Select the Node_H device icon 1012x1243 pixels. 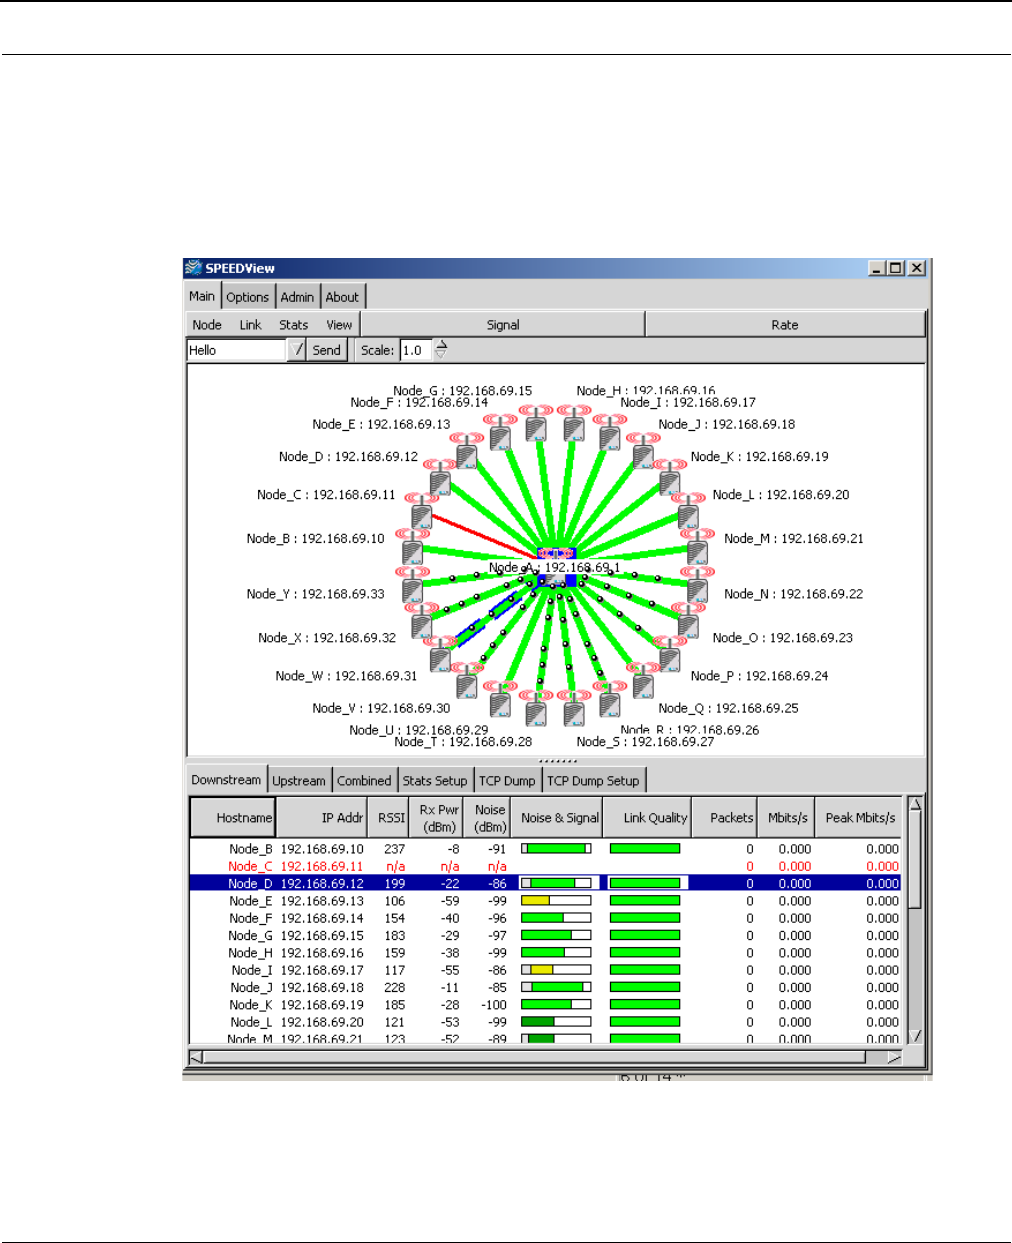(573, 424)
